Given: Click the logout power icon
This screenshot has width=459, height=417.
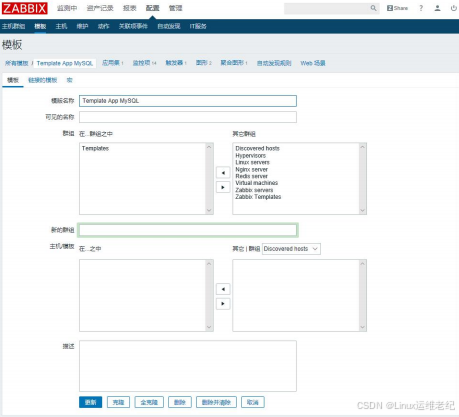Looking at the screenshot, I should [454, 8].
